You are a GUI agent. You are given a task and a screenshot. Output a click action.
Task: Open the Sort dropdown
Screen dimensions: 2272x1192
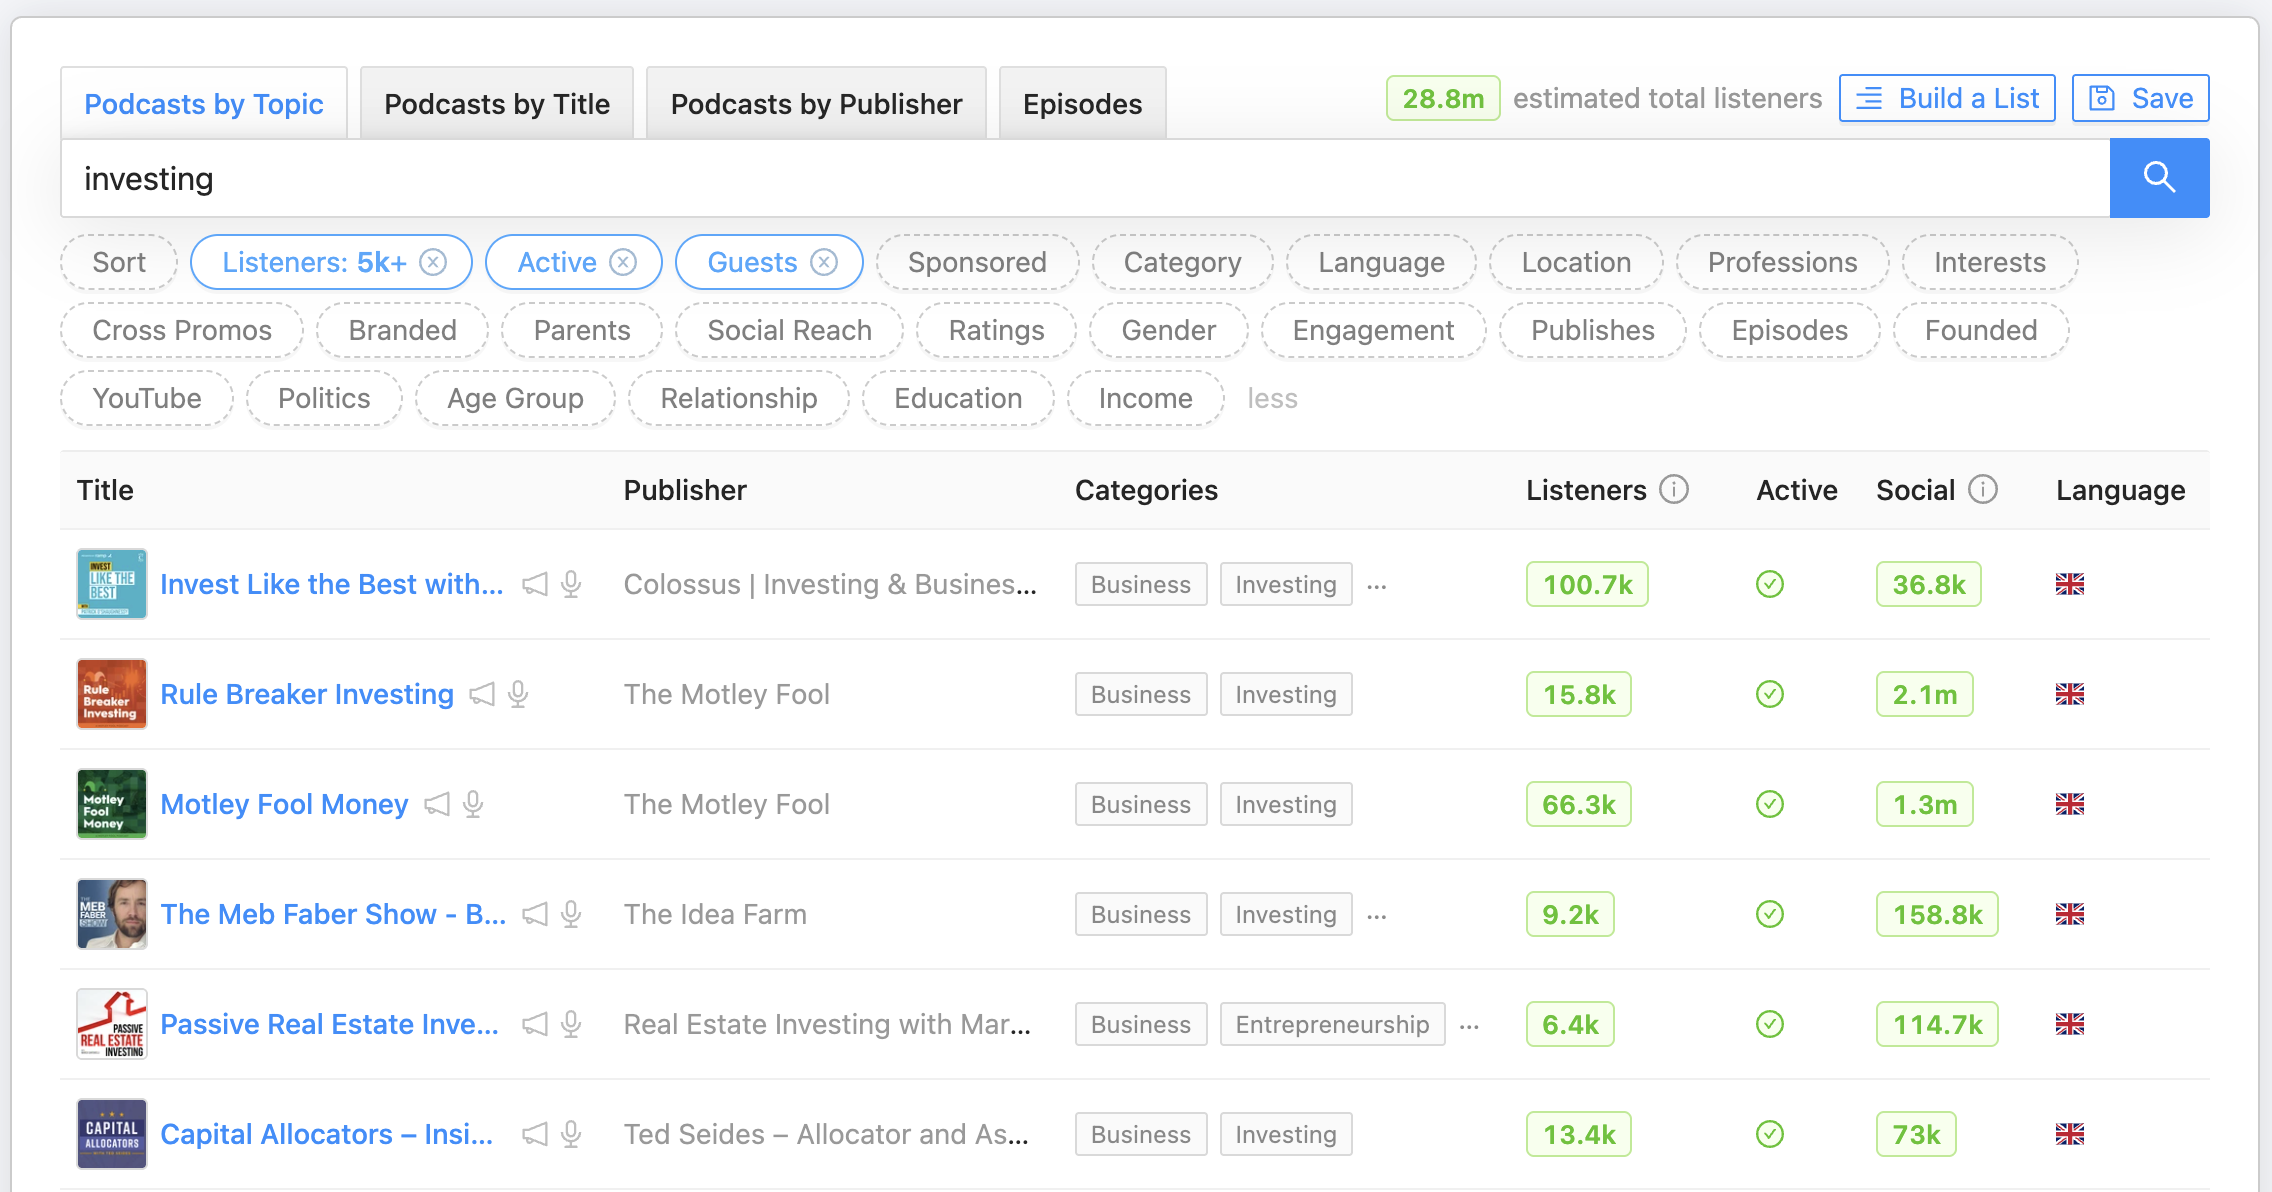click(118, 262)
